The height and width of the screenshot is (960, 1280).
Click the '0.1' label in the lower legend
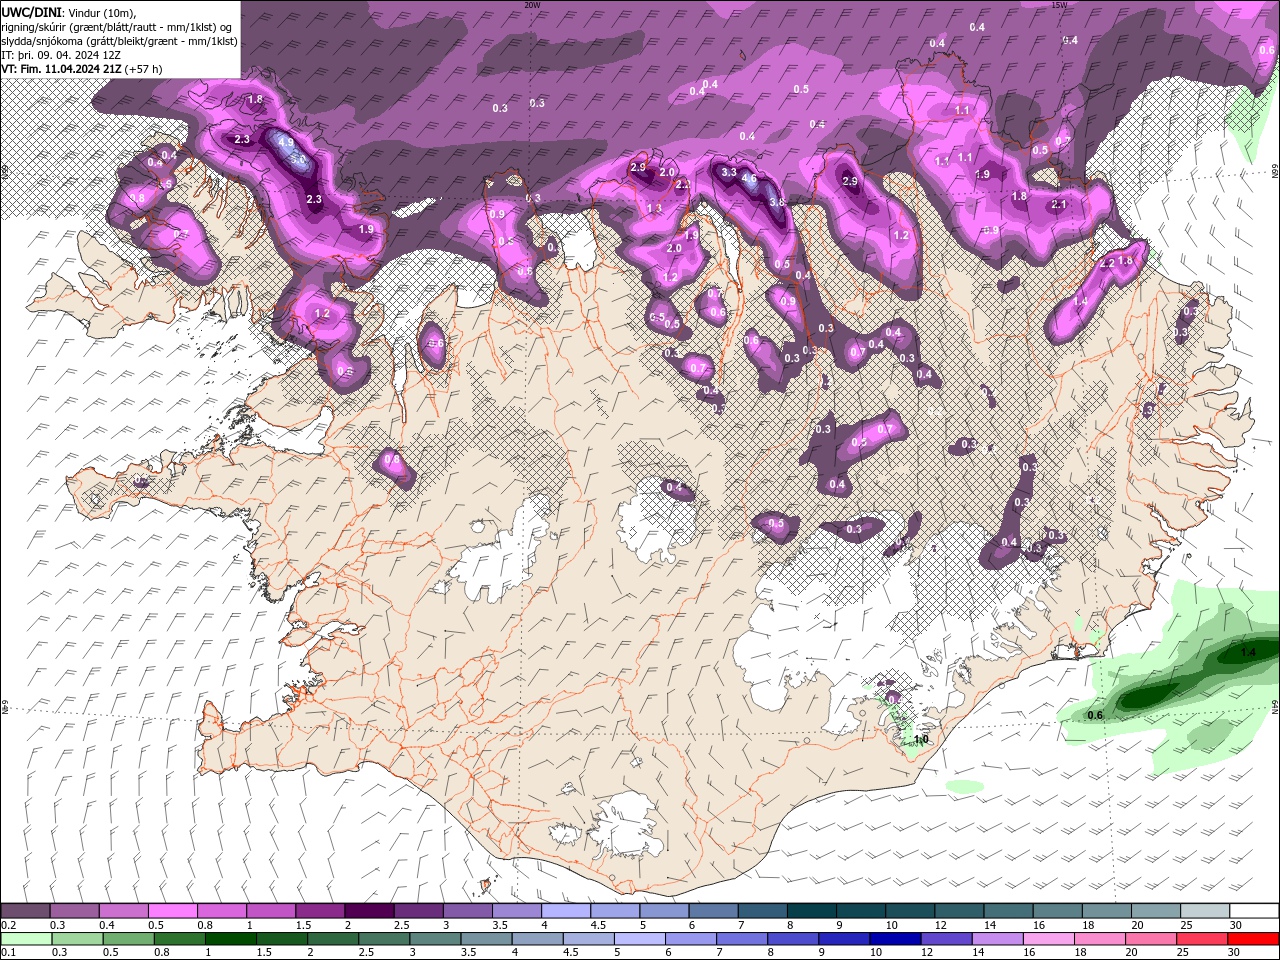pos(9,953)
